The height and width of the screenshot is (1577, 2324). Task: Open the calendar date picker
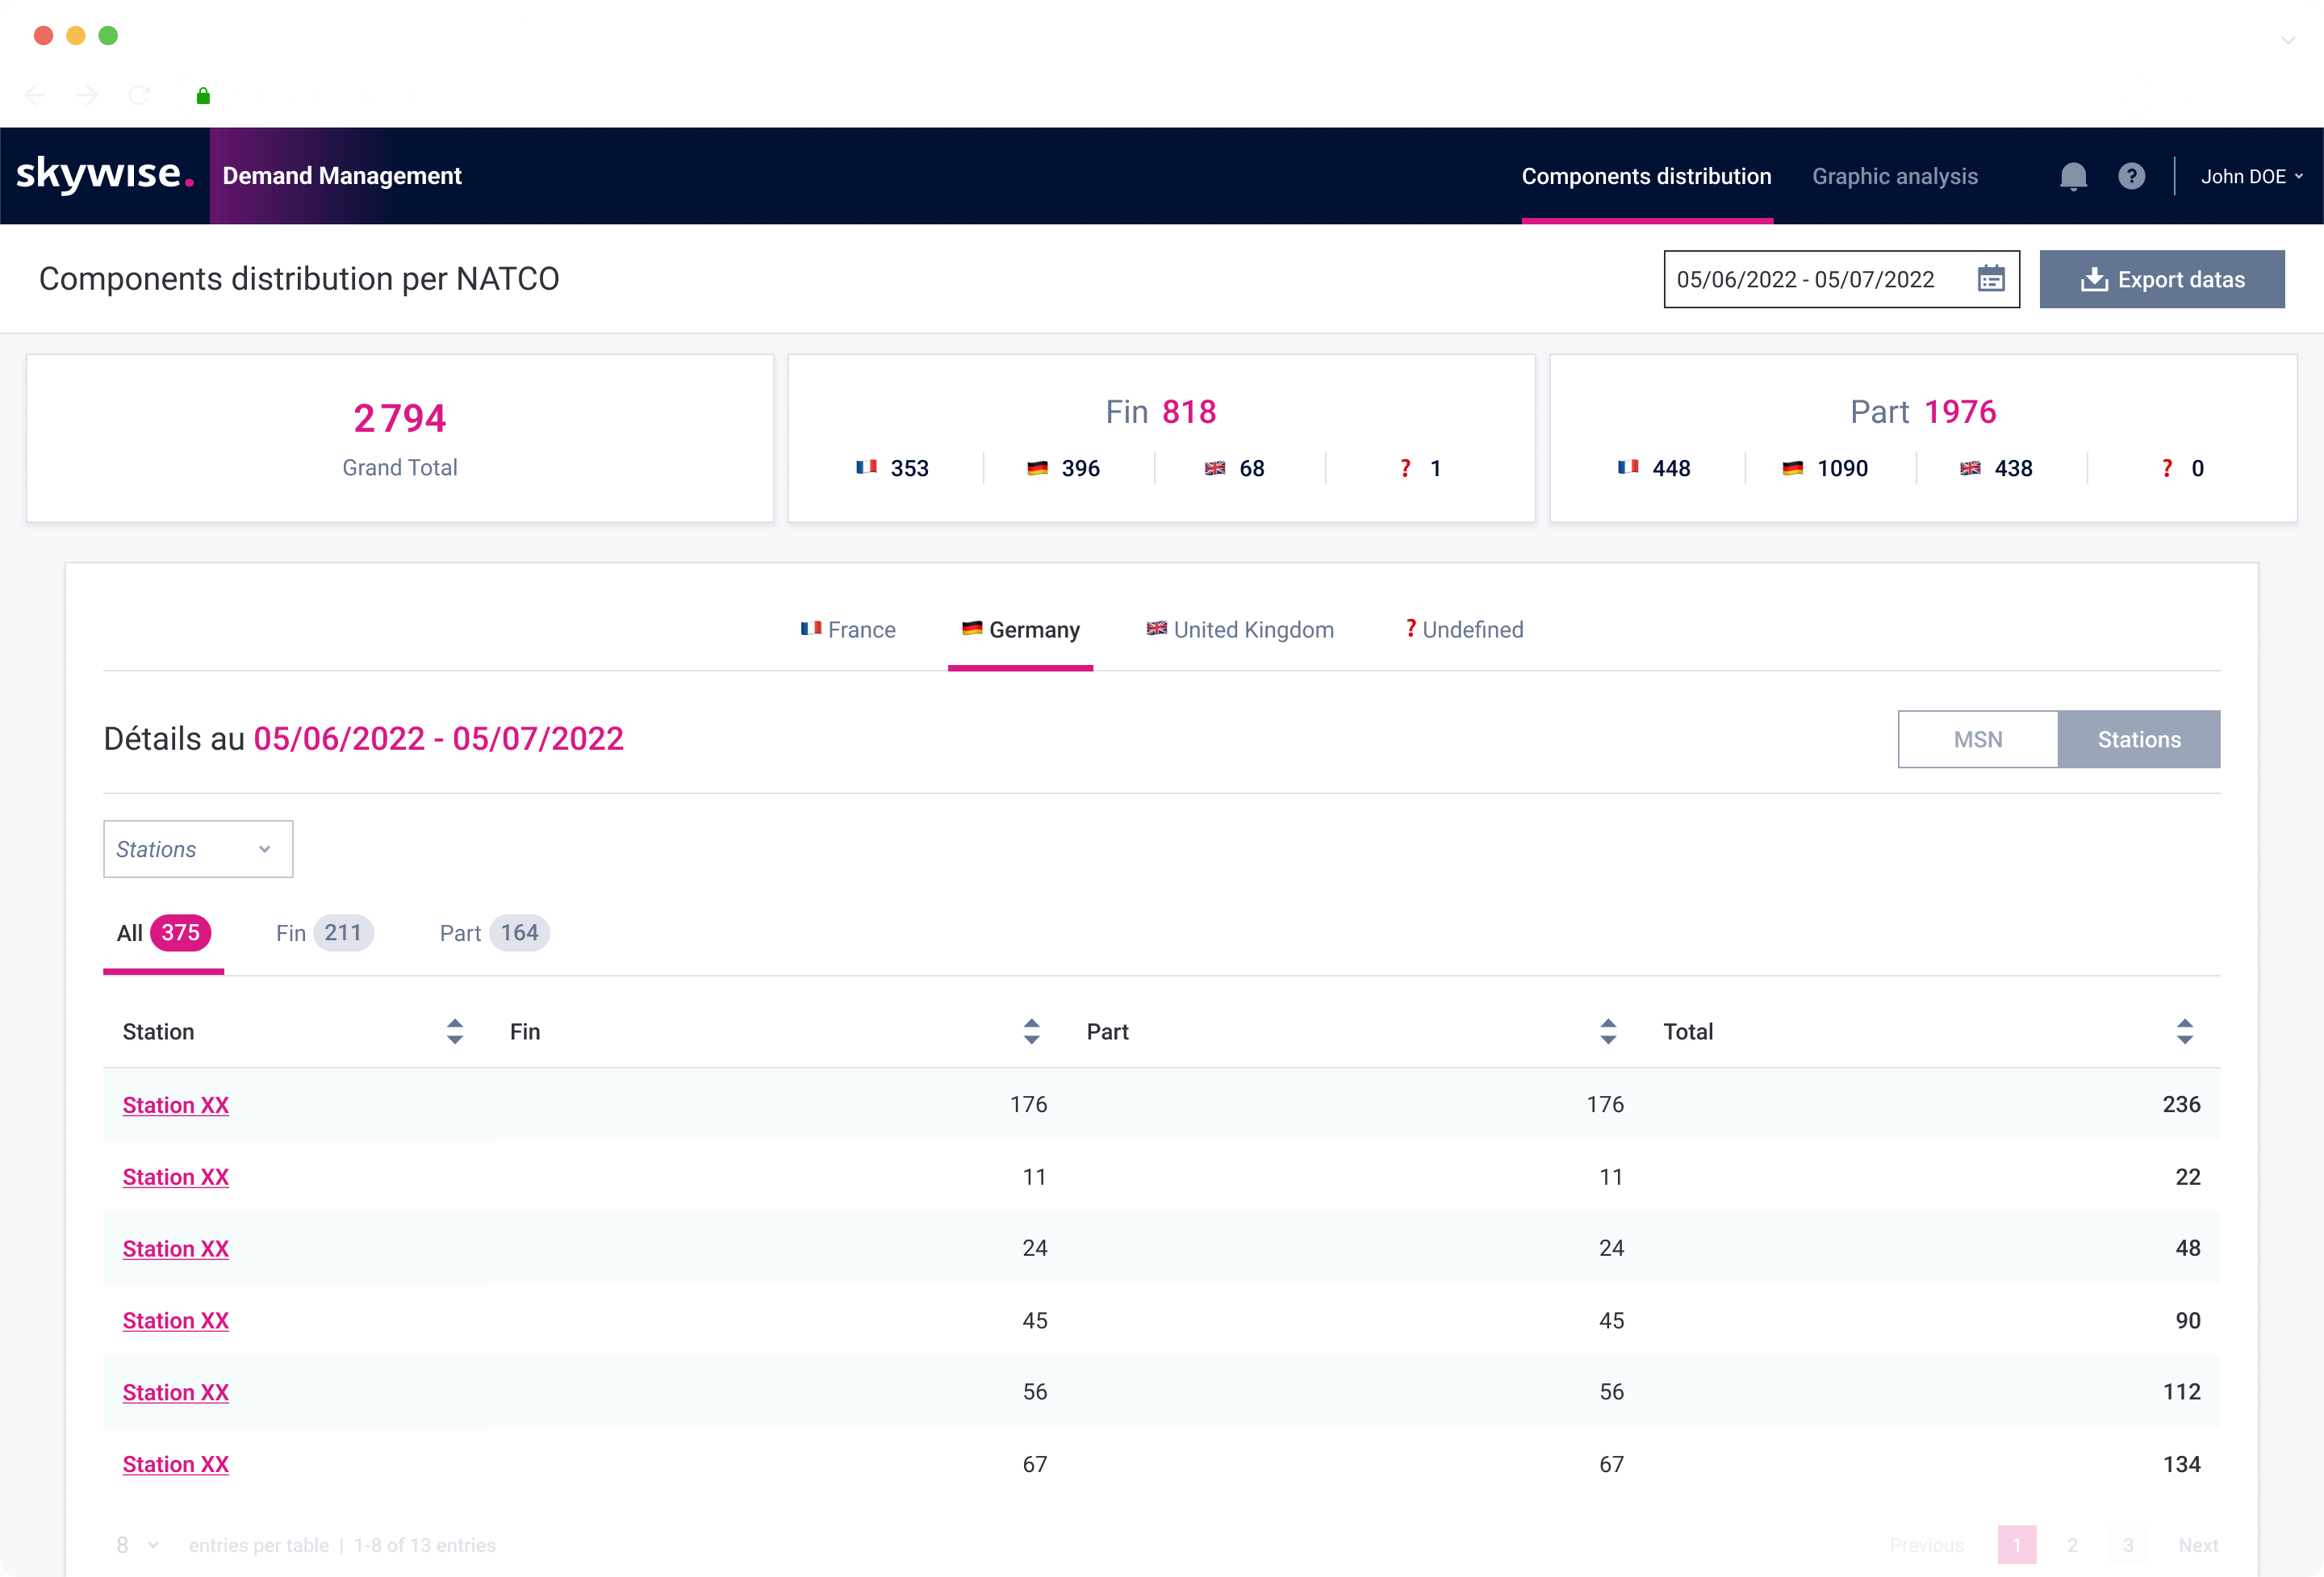(x=1991, y=279)
